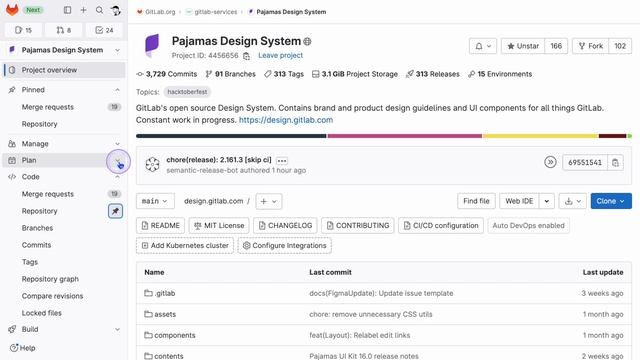Open CHANGELOG button

pyautogui.click(x=285, y=225)
